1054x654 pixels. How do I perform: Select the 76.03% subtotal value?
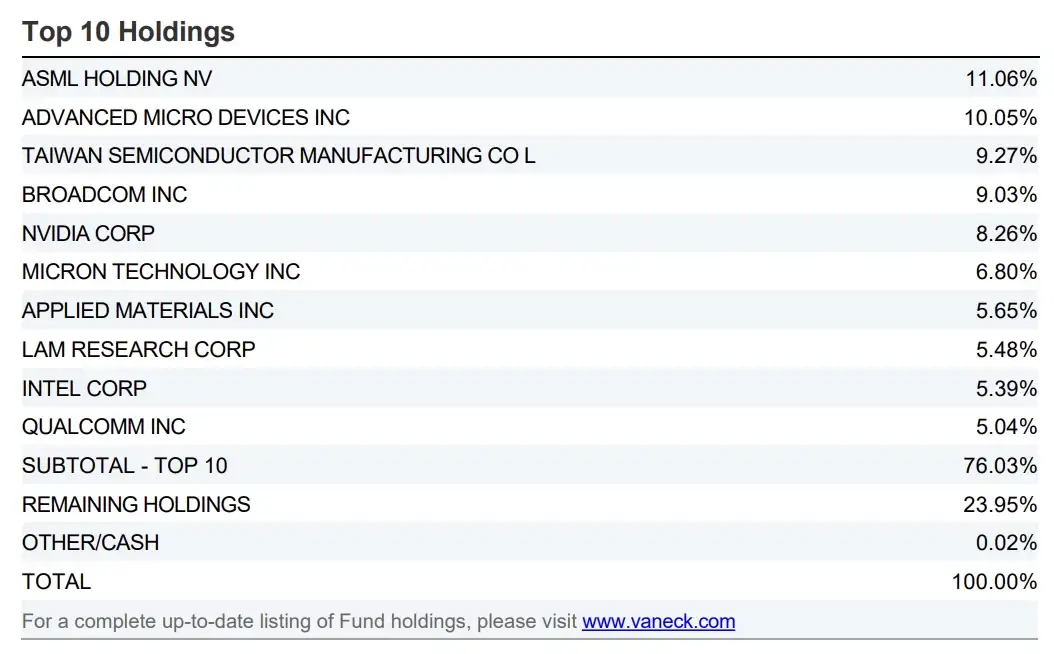click(1000, 466)
